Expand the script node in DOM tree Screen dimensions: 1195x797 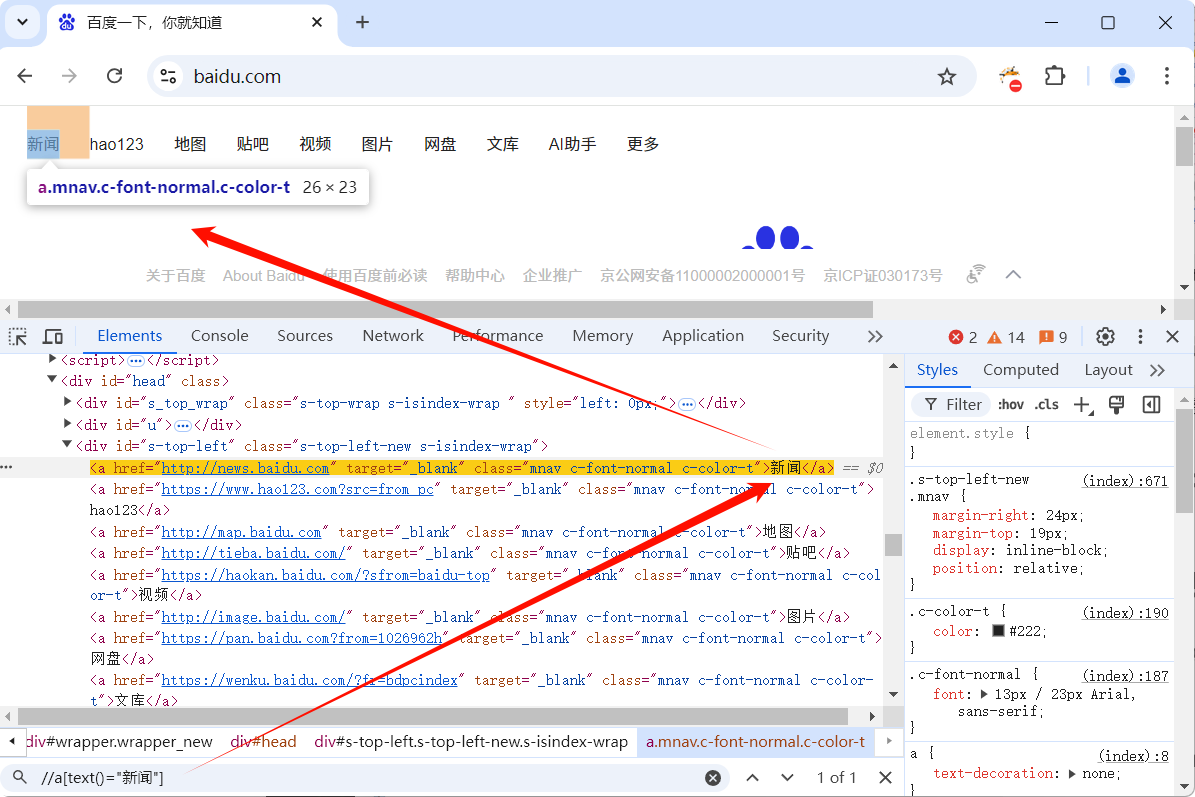point(53,359)
